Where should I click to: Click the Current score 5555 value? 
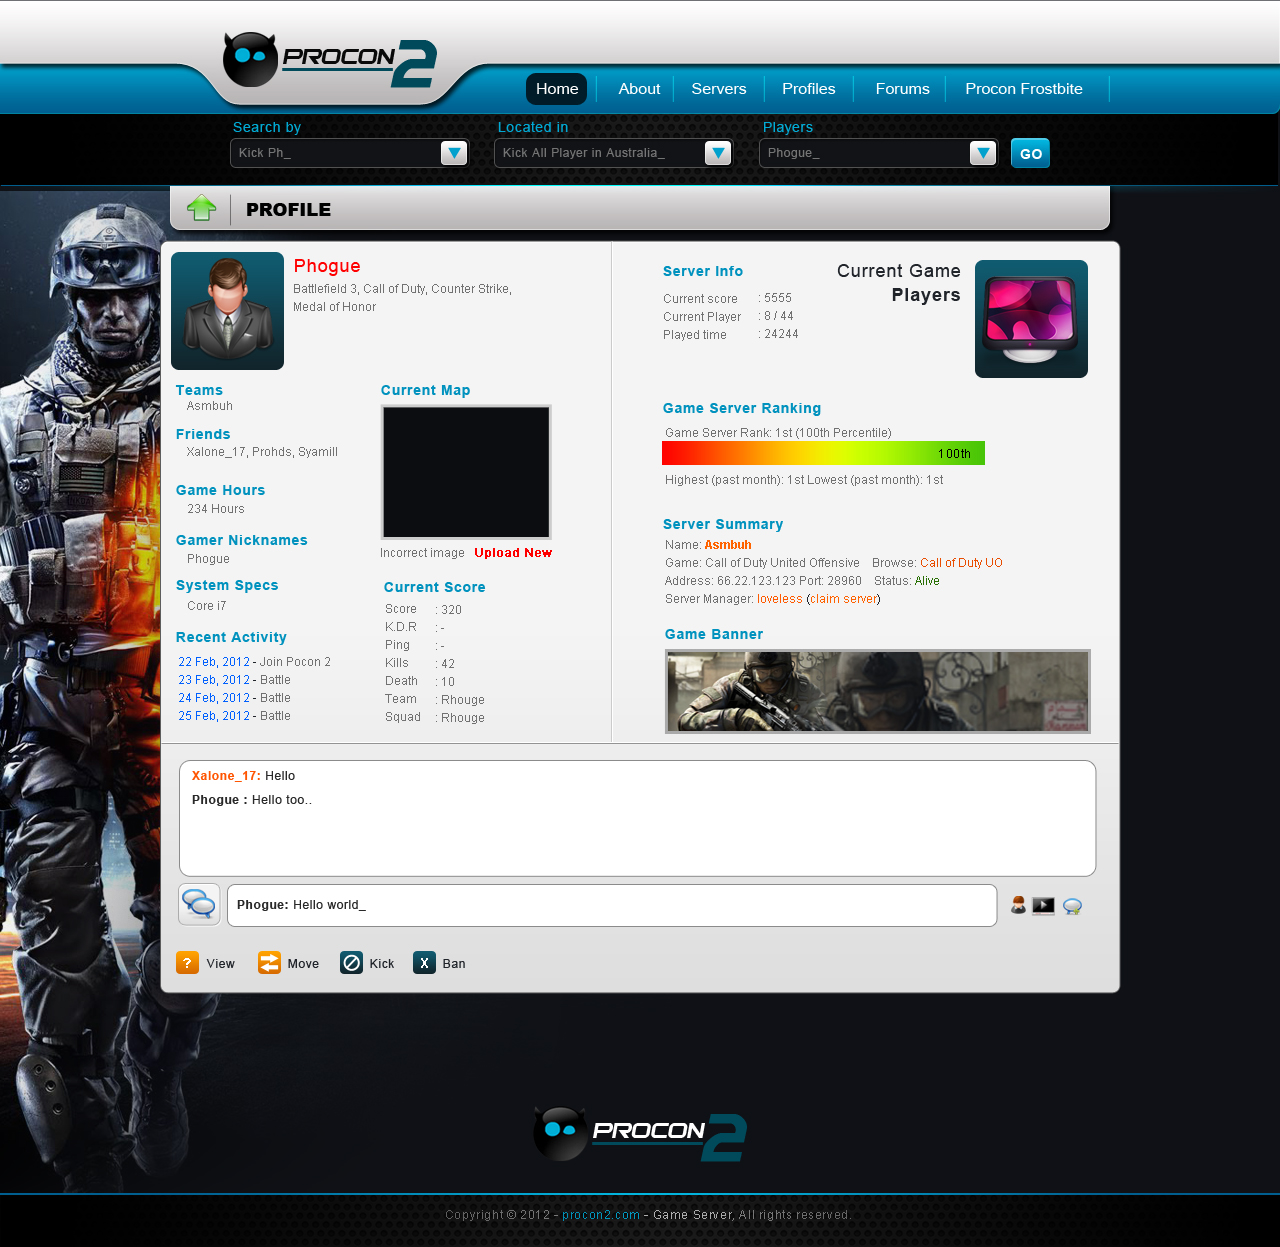tap(778, 298)
